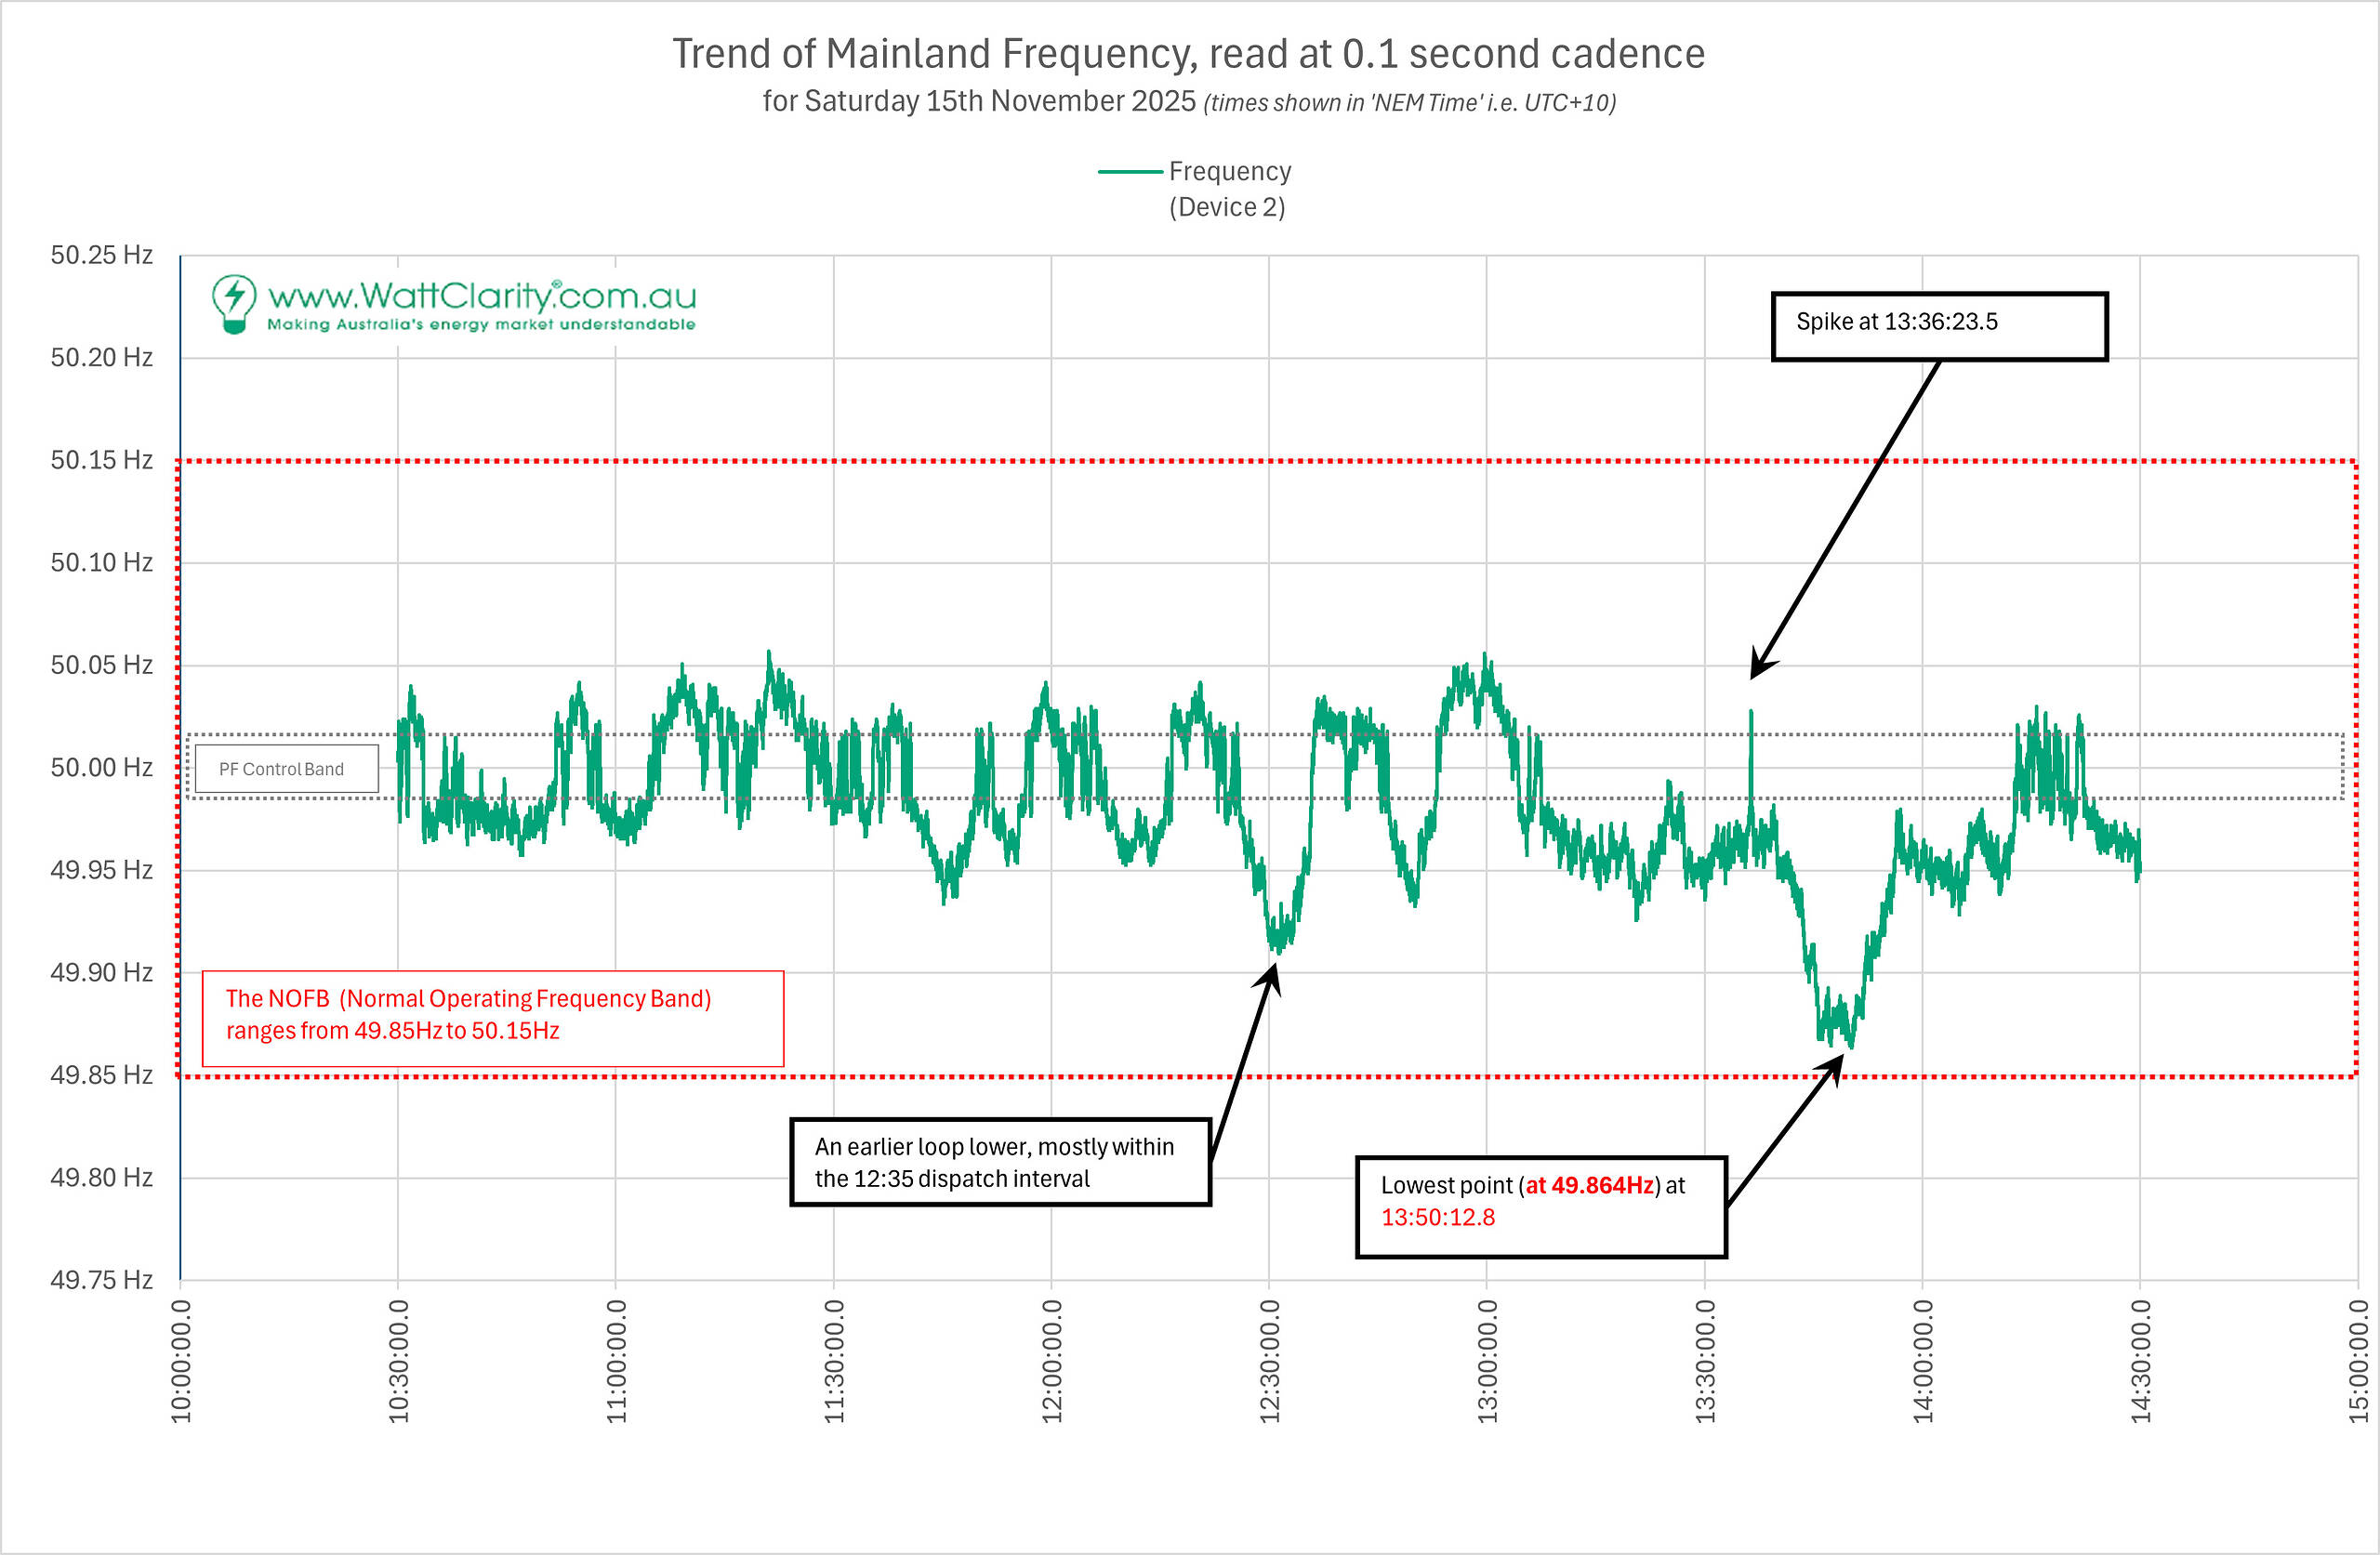Click the 10:00:00.0 x-axis time label
The image size is (2380, 1555).
pos(181,1360)
